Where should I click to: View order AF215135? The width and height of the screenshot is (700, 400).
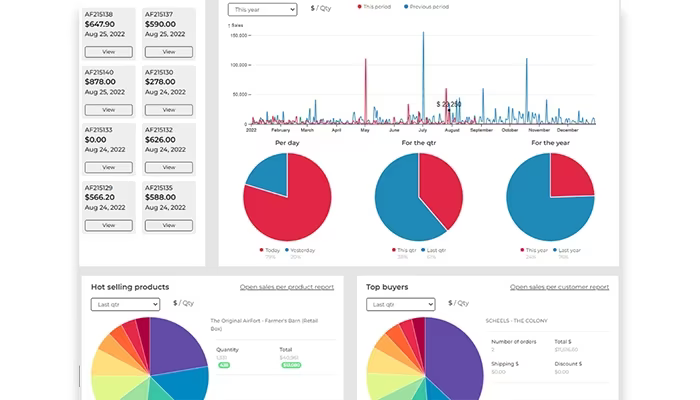click(x=169, y=225)
